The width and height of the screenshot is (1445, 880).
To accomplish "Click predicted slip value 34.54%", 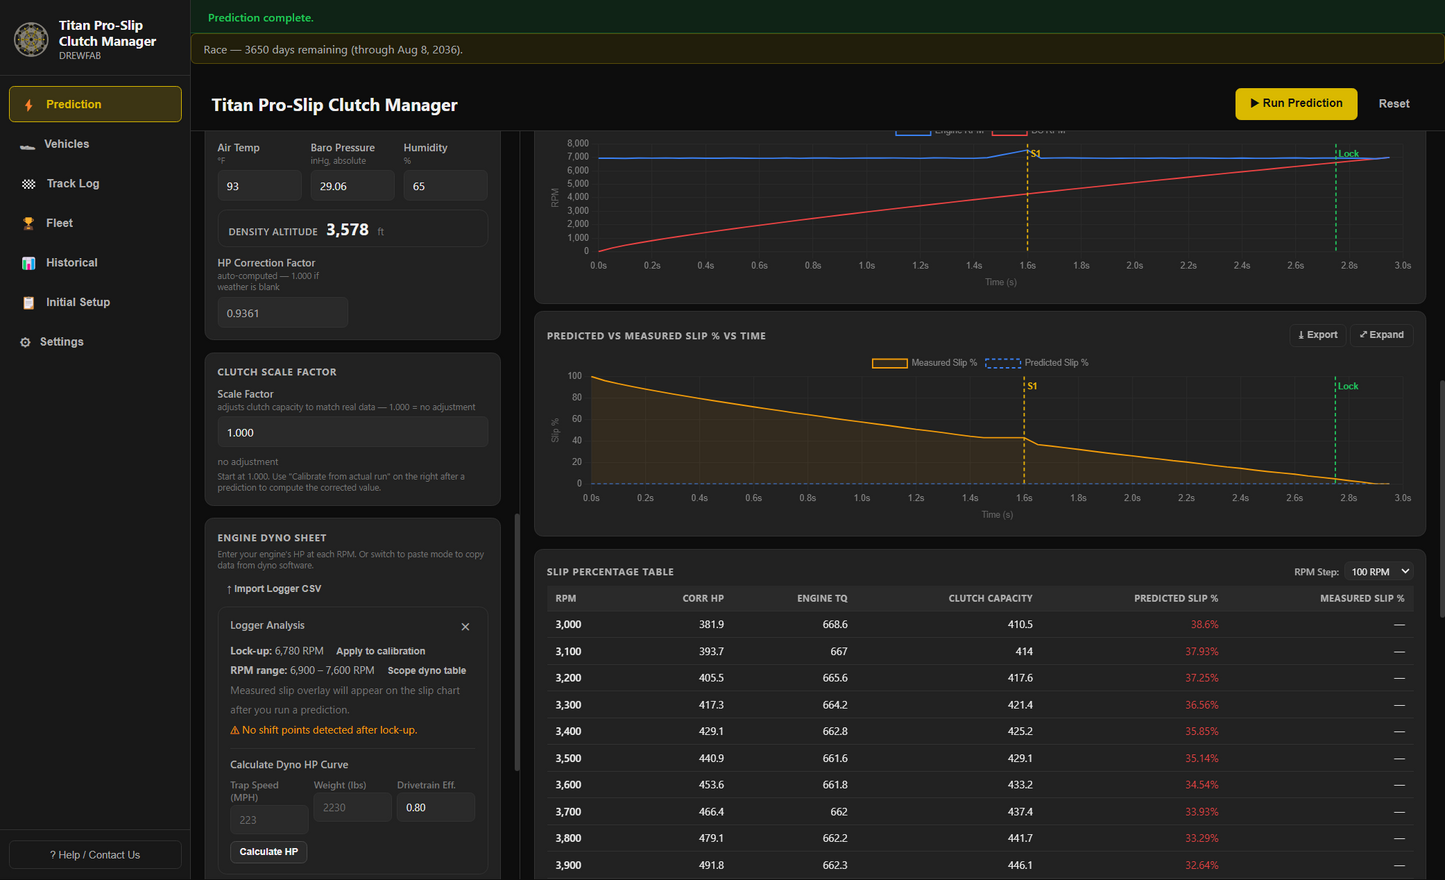I will tap(1202, 785).
